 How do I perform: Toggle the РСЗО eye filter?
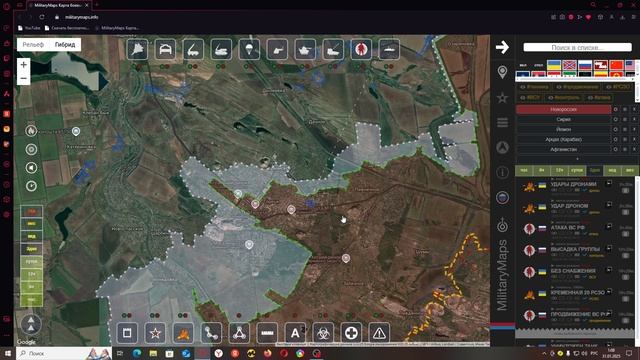(x=618, y=87)
